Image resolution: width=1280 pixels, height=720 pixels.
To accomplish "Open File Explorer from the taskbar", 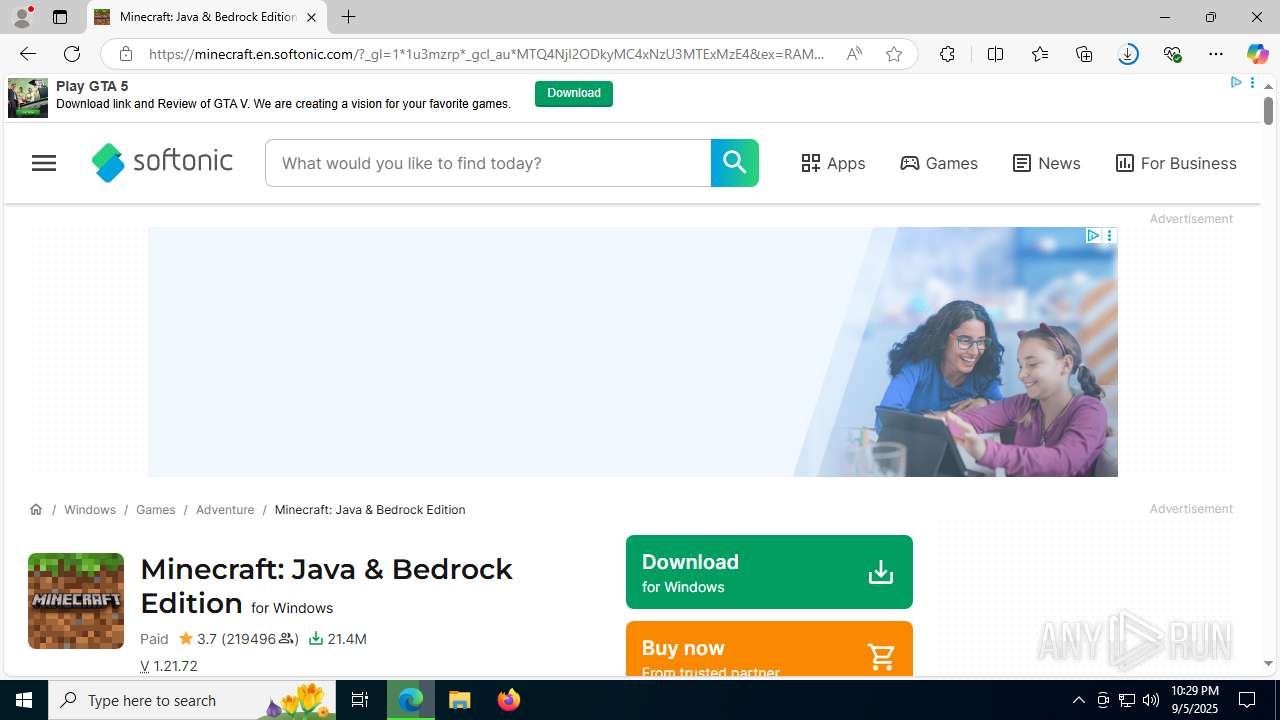I will tap(460, 700).
